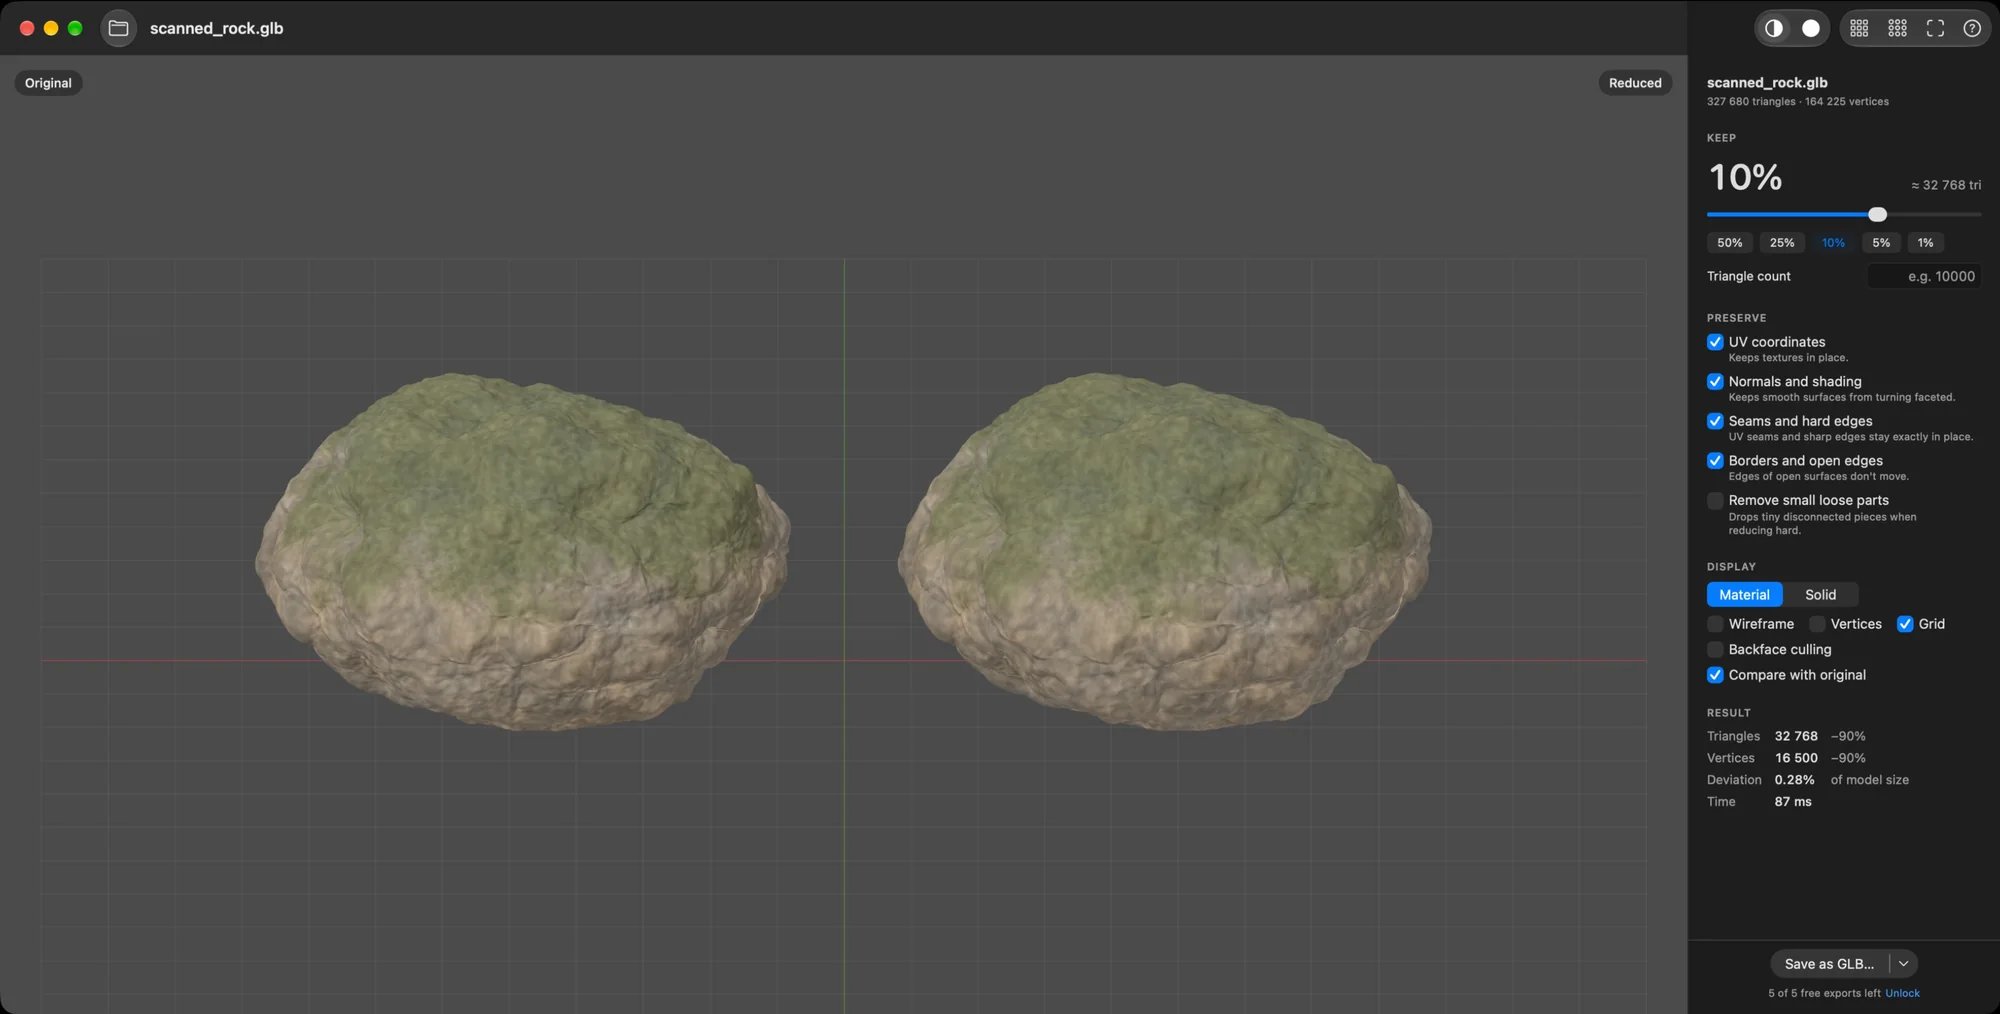The width and height of the screenshot is (2000, 1014).
Task: Focus the Triangle count input field
Action: pos(1924,276)
